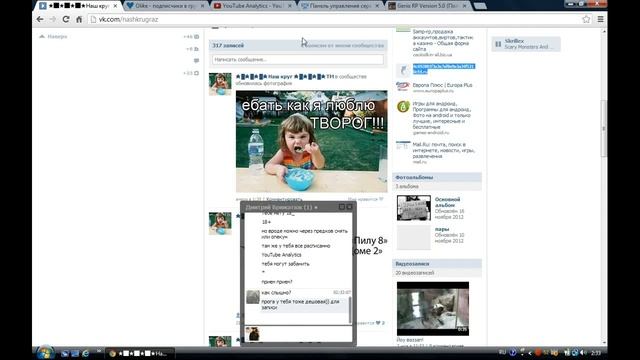This screenshot has height=360, width=640.
Task: Reload the vk.com page
Action: [66, 19]
